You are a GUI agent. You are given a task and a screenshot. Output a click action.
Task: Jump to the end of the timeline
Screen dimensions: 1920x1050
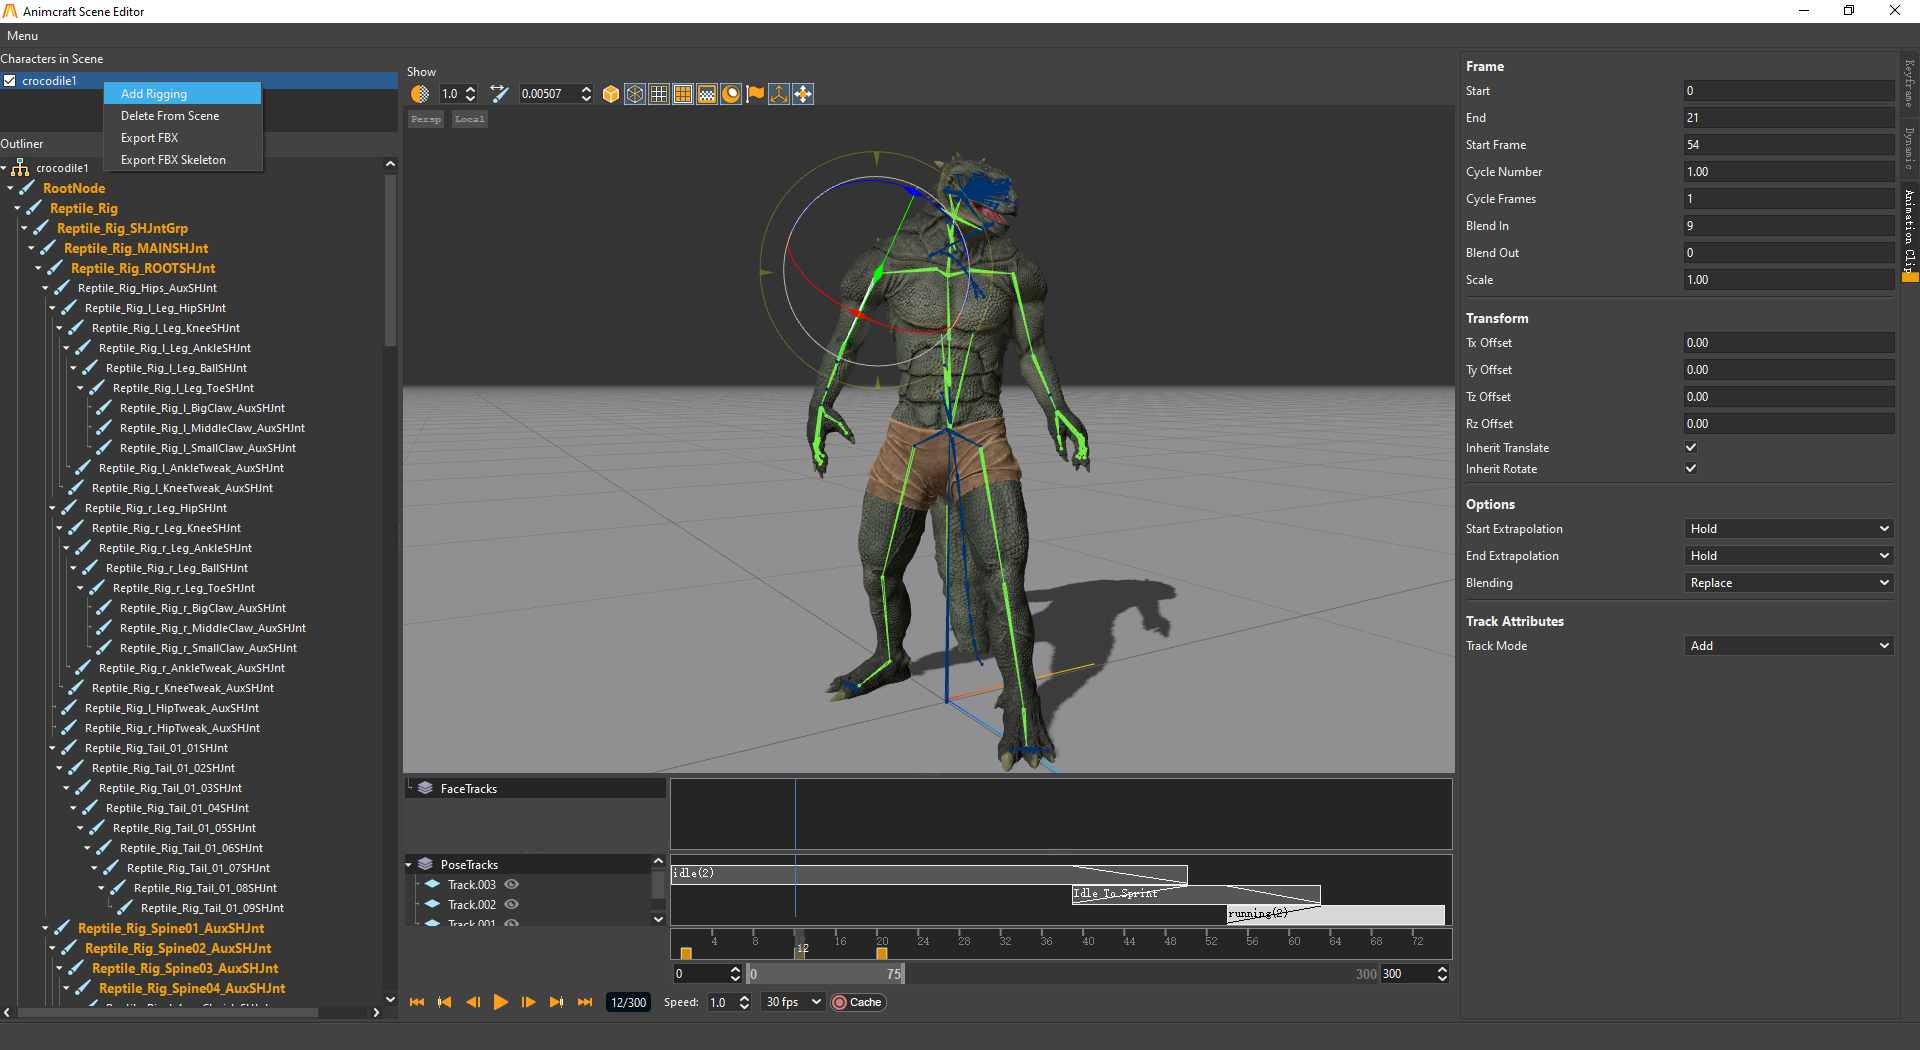coord(585,1002)
